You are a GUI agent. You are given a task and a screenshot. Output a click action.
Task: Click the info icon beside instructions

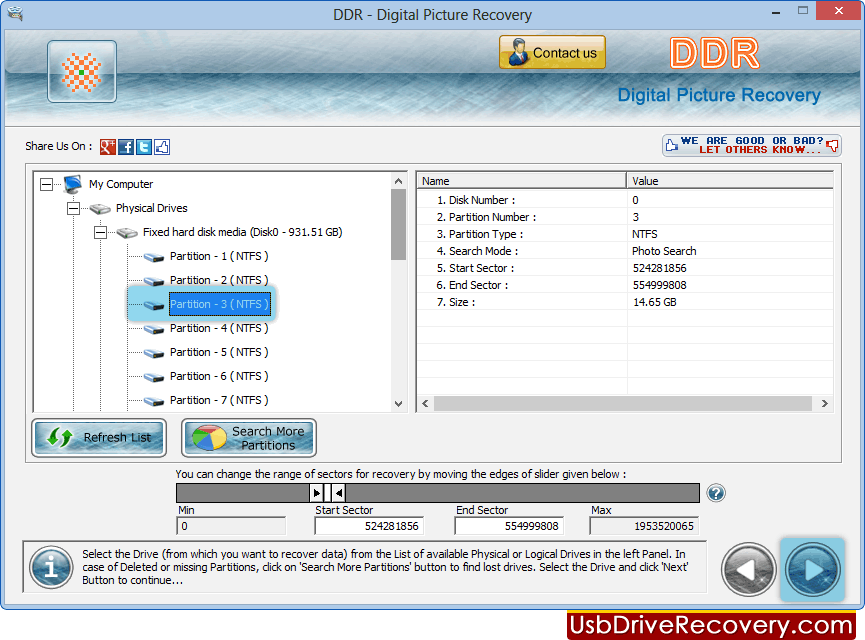[x=51, y=567]
